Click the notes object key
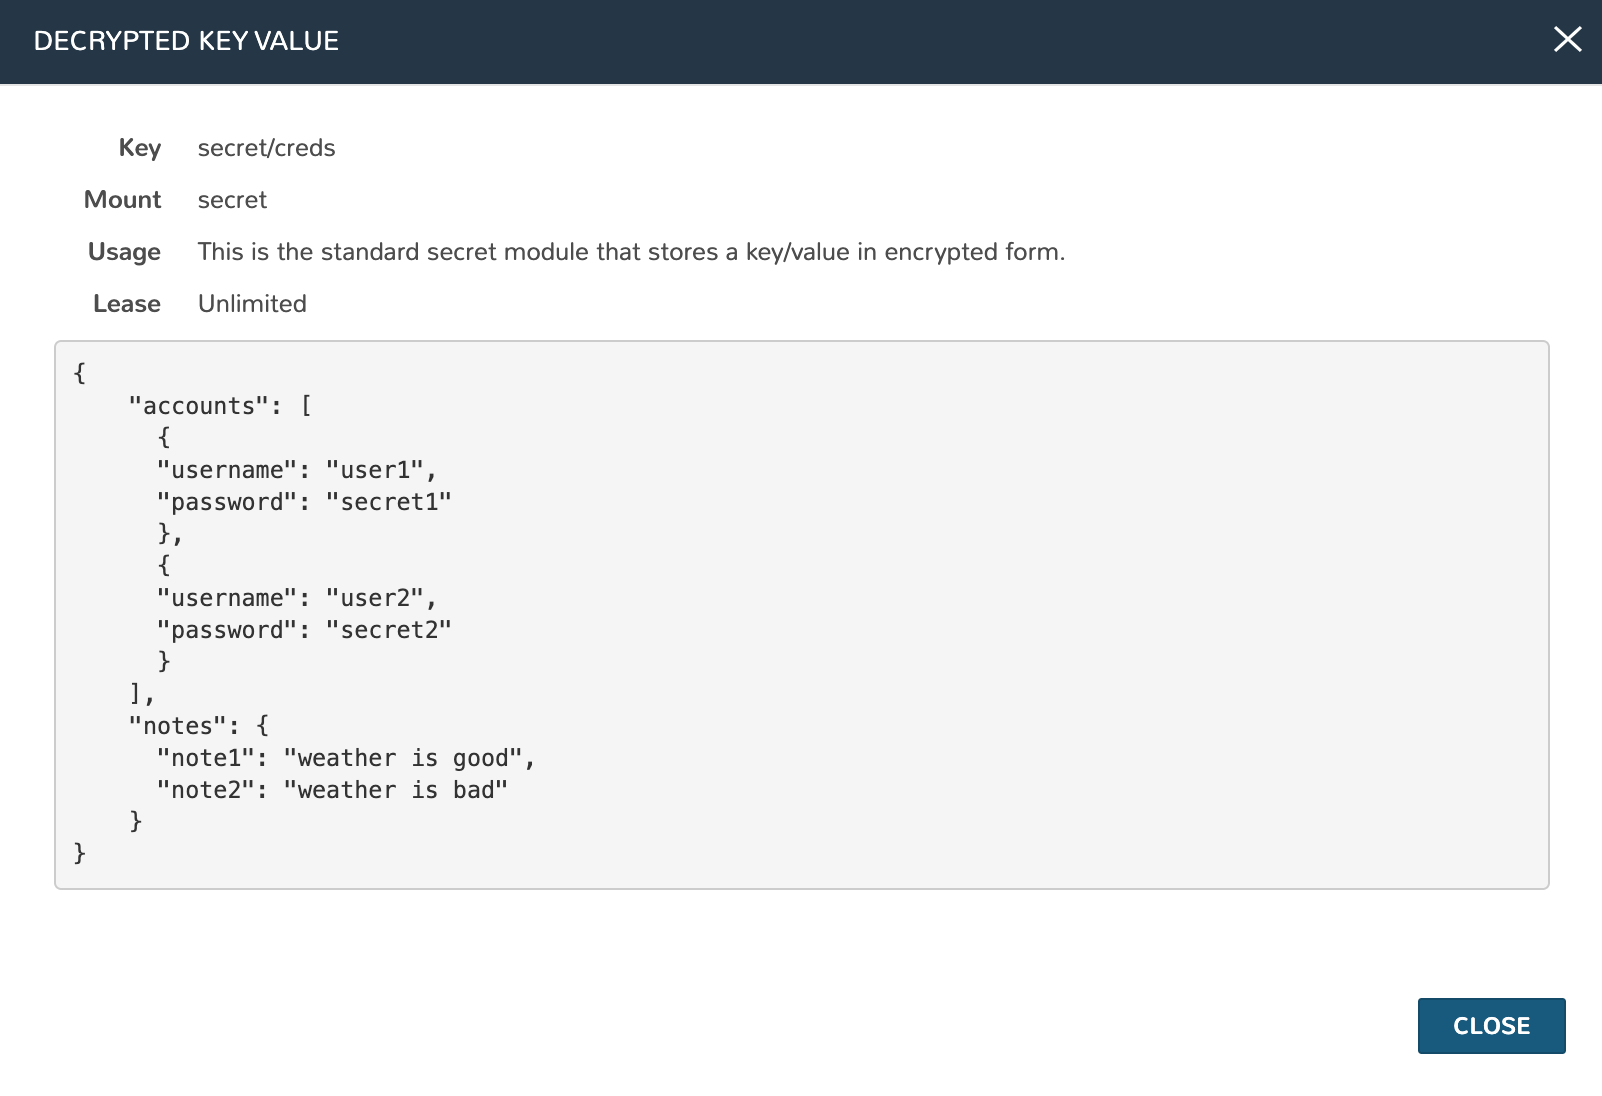 [x=180, y=725]
